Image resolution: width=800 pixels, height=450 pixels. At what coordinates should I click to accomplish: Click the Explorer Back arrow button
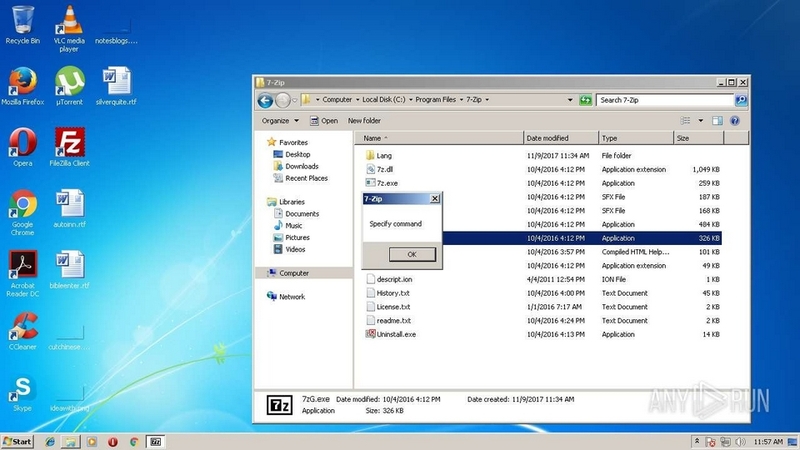click(x=266, y=100)
